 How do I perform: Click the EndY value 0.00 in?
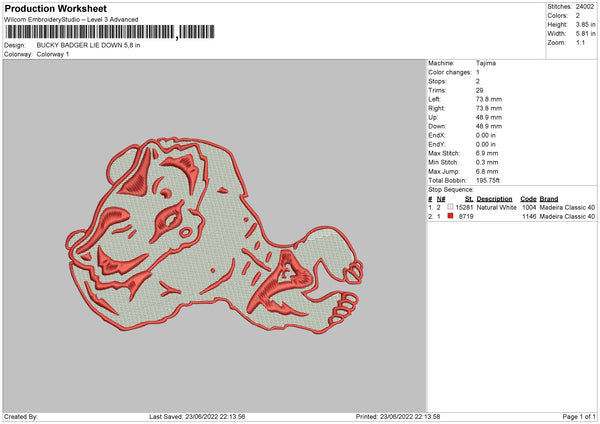pyautogui.click(x=486, y=144)
